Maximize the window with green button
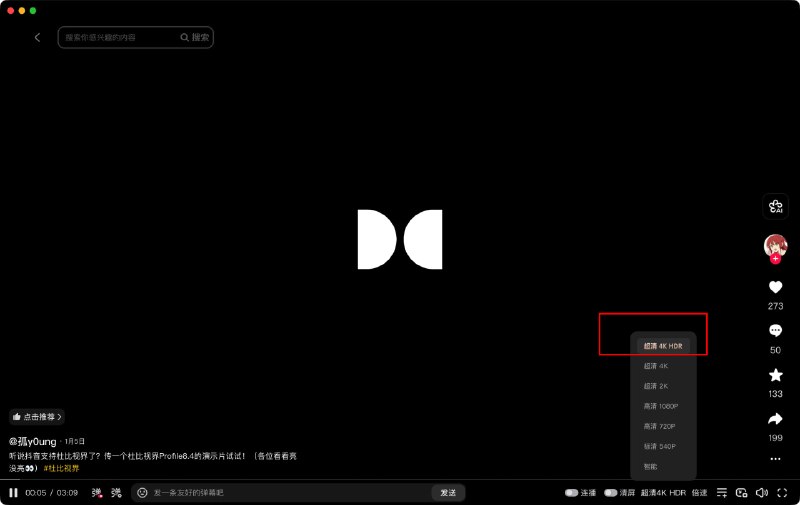The image size is (800, 505). point(33,11)
